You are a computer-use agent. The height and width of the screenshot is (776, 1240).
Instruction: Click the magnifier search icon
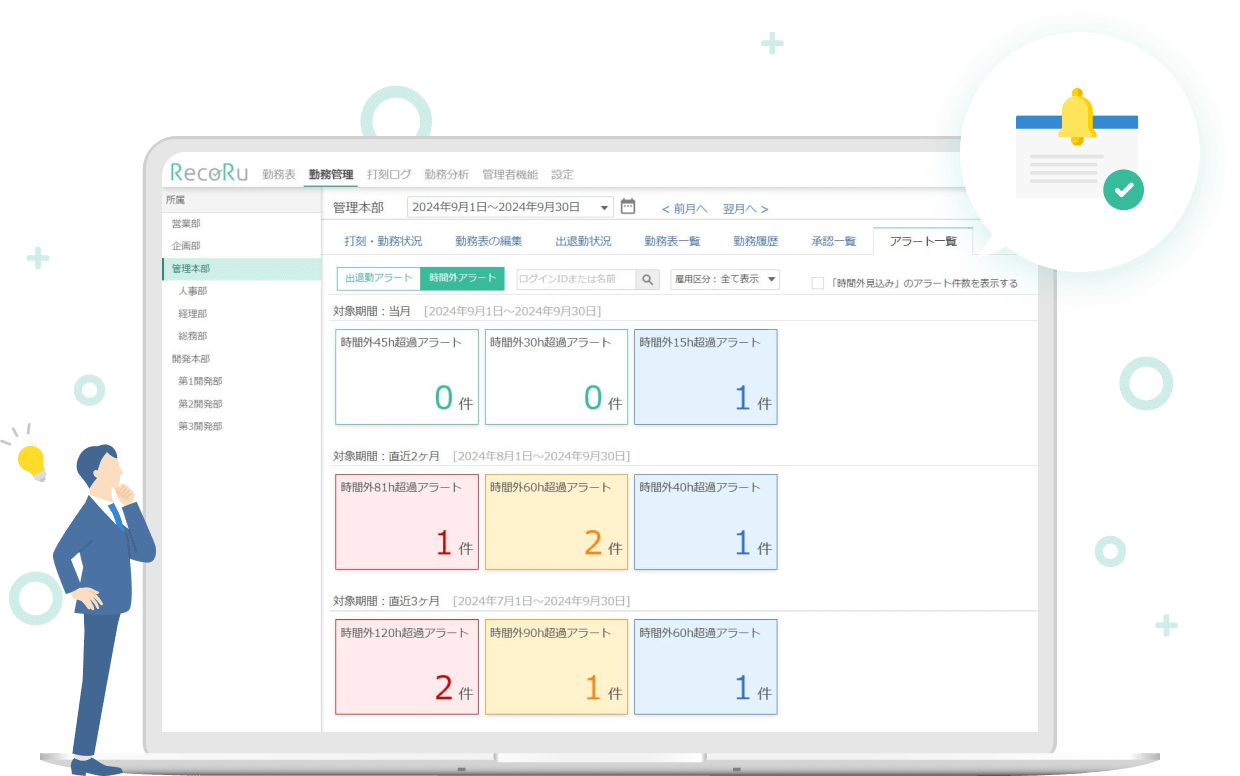click(x=648, y=280)
